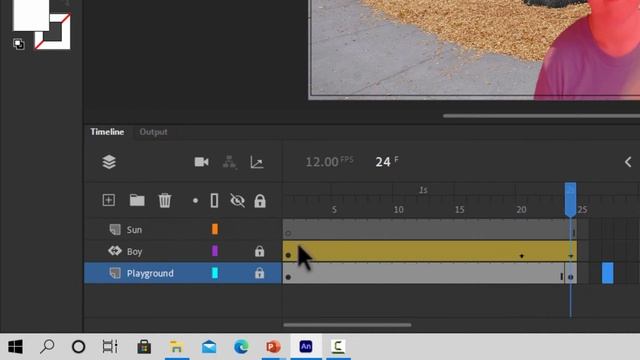The width and height of the screenshot is (640, 360).
Task: Open Mail app from taskbar
Action: [209, 347]
